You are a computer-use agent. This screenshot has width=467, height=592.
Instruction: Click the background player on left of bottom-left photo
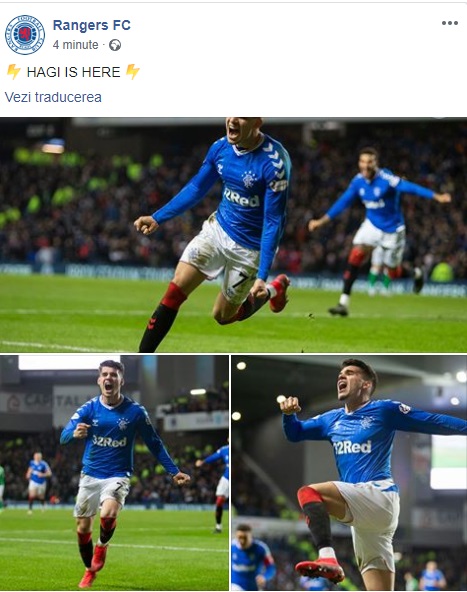click(x=38, y=481)
